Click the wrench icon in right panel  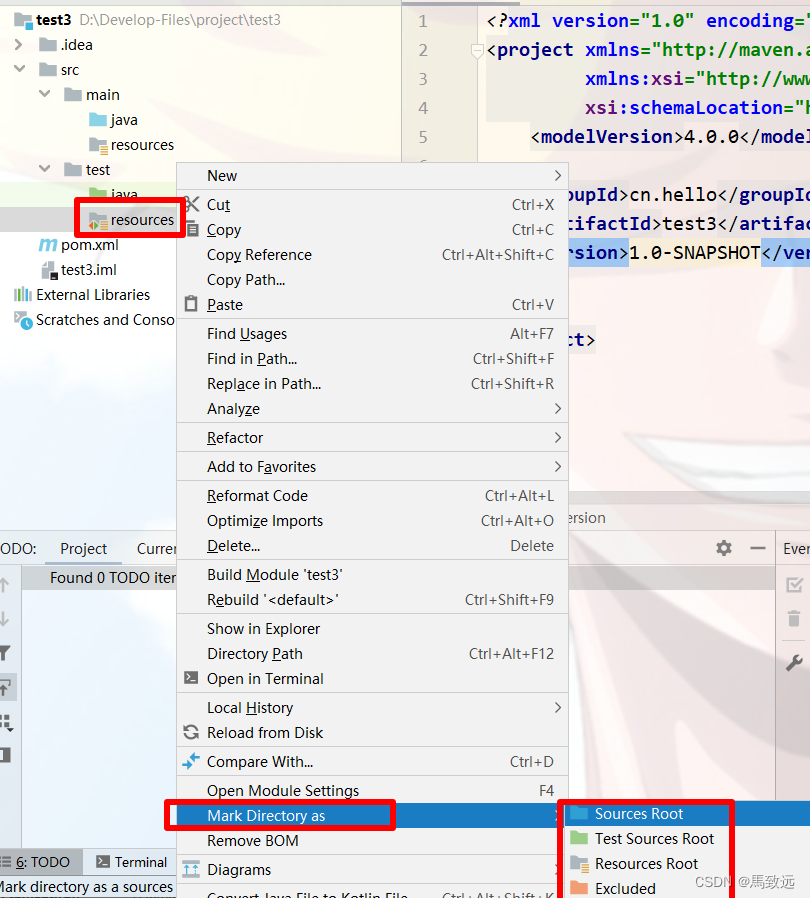coord(794,663)
